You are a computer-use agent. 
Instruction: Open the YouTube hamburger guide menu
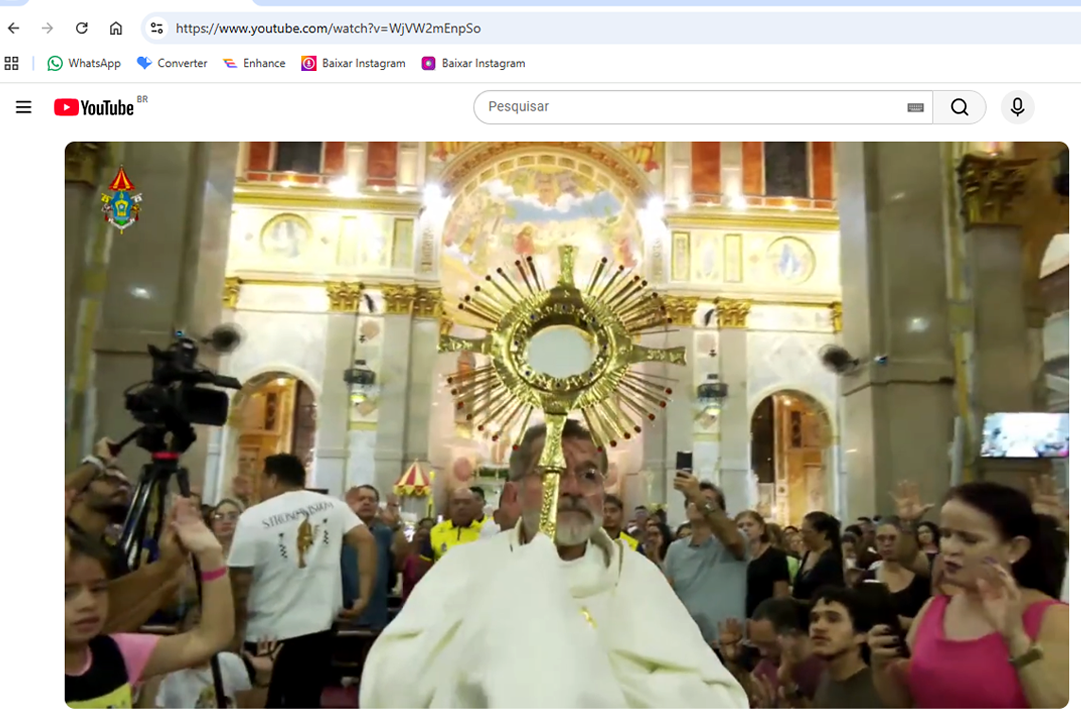(24, 107)
